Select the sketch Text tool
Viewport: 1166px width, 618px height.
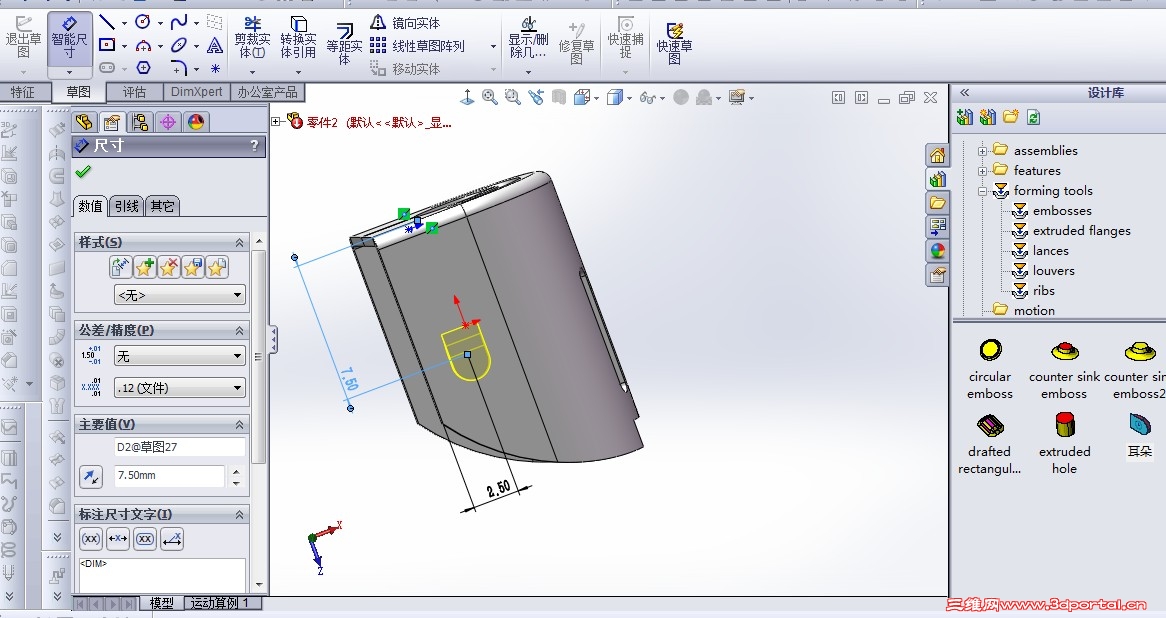[x=215, y=45]
